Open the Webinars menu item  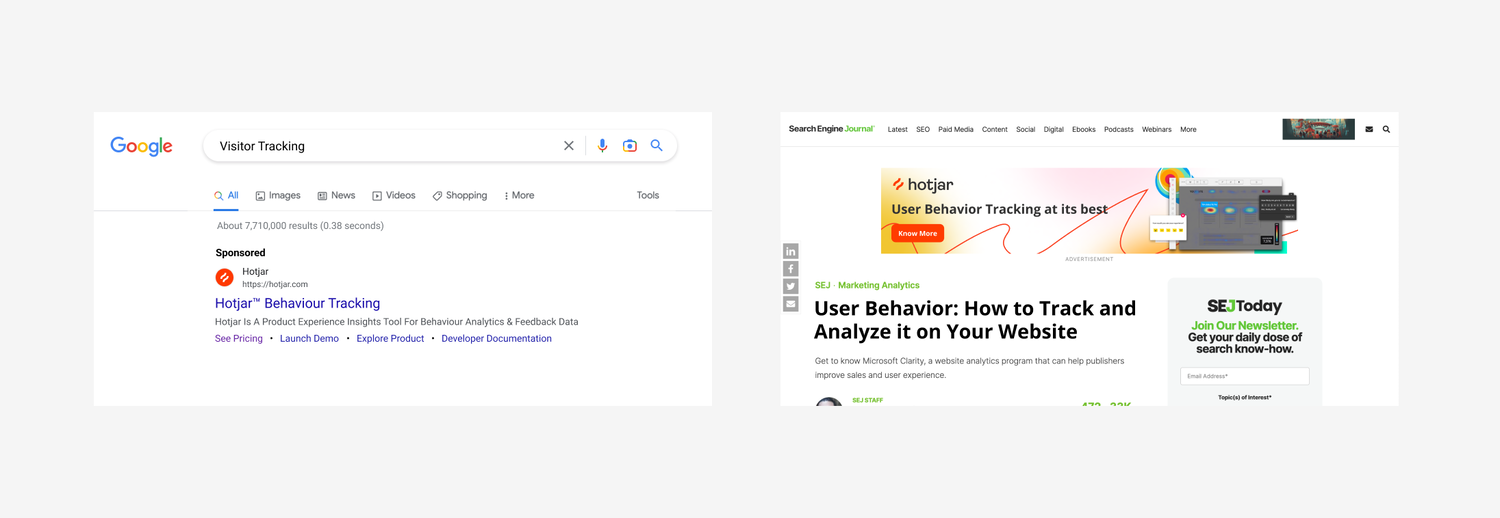1157,130
